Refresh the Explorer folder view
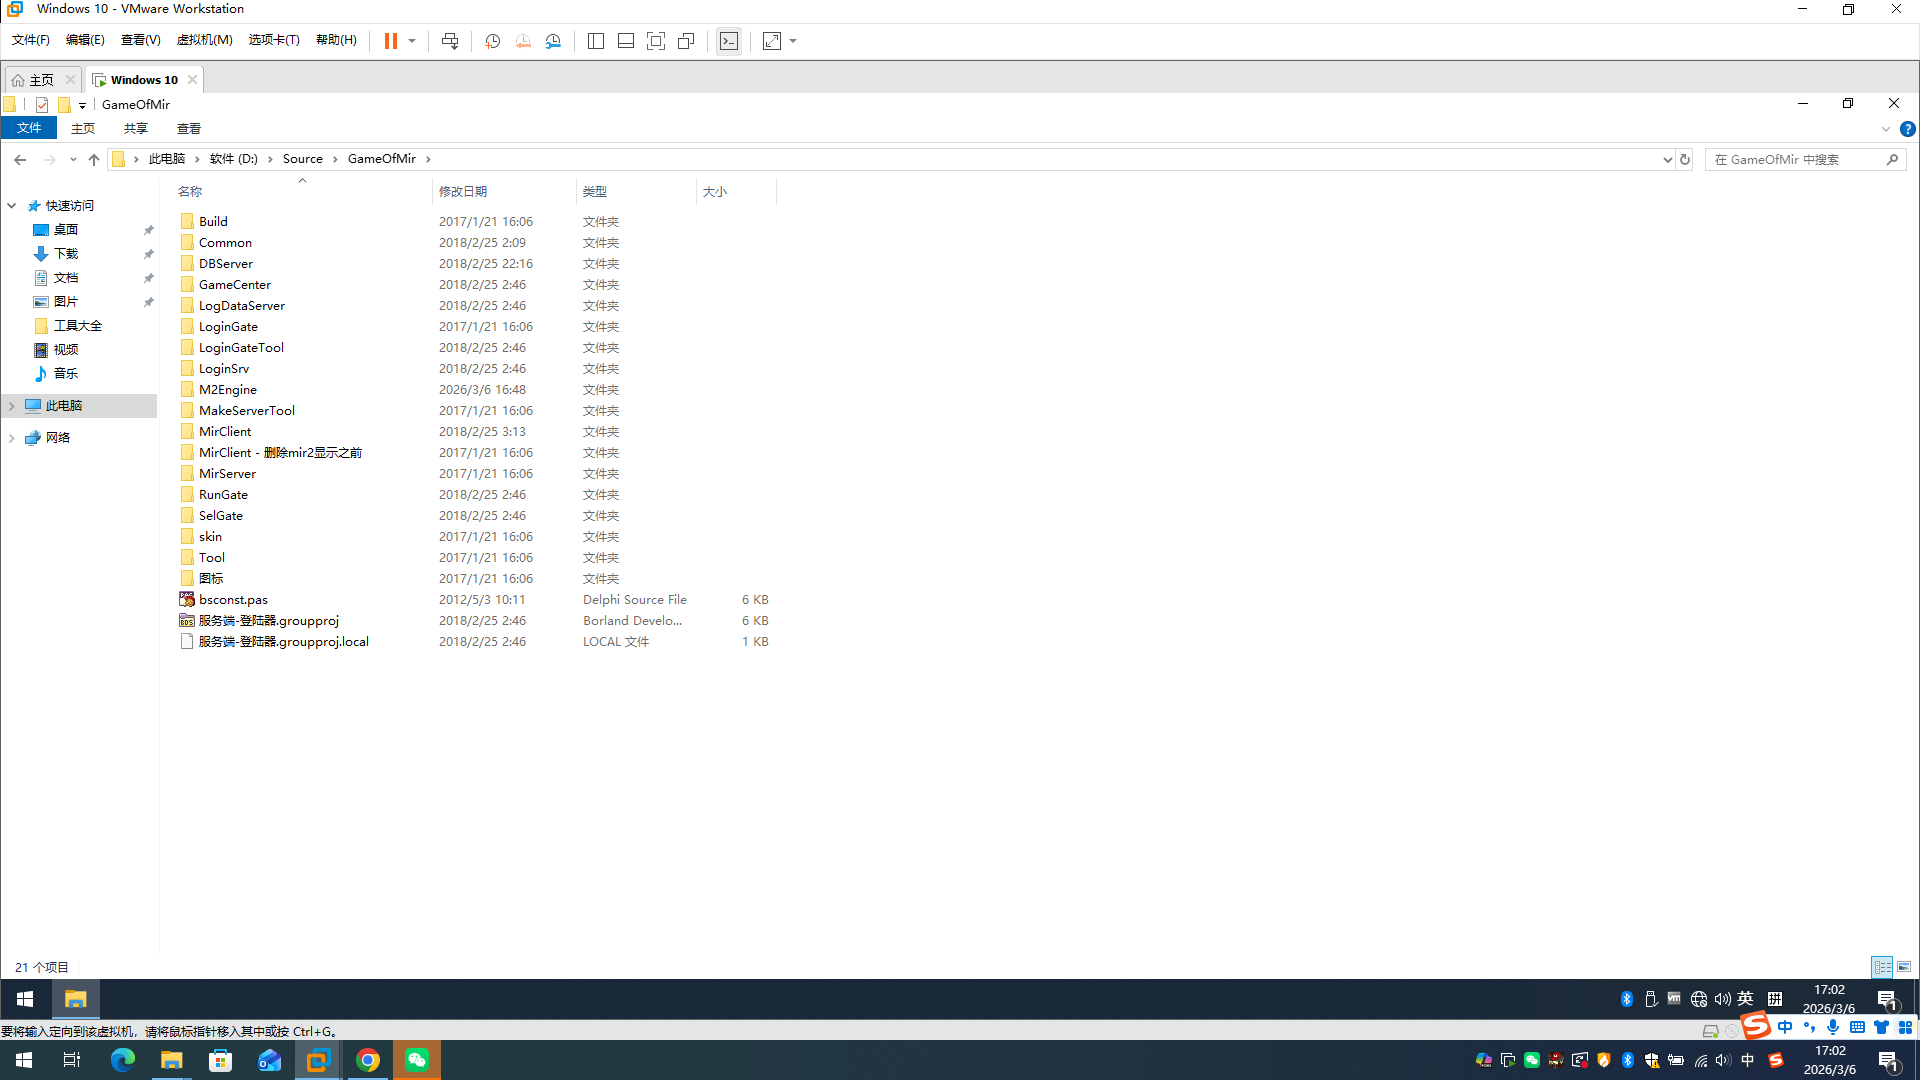The width and height of the screenshot is (1920, 1080). point(1685,159)
